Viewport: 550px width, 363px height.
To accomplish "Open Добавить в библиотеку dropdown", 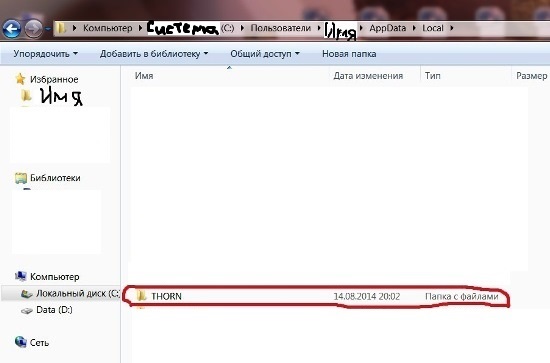I will [x=154, y=54].
